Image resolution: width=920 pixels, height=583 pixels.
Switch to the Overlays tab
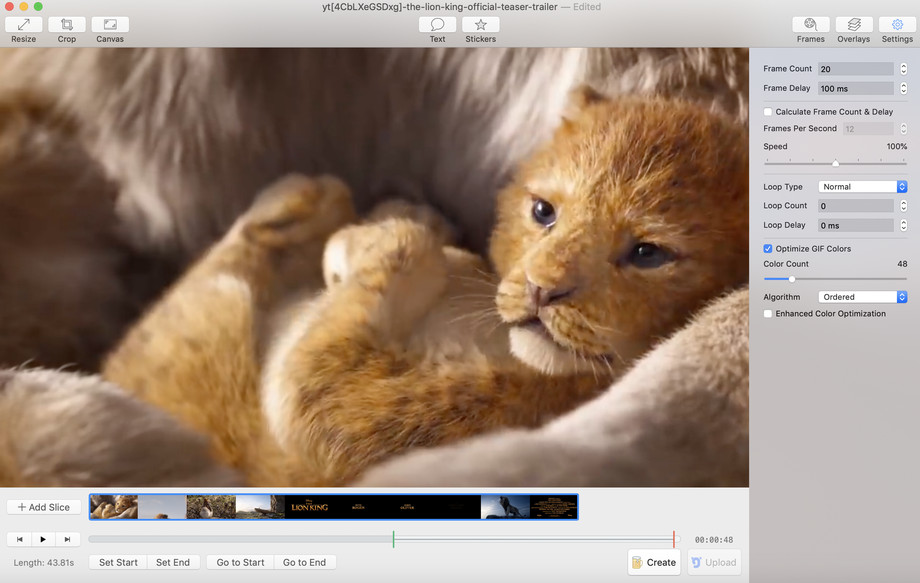(x=854, y=25)
